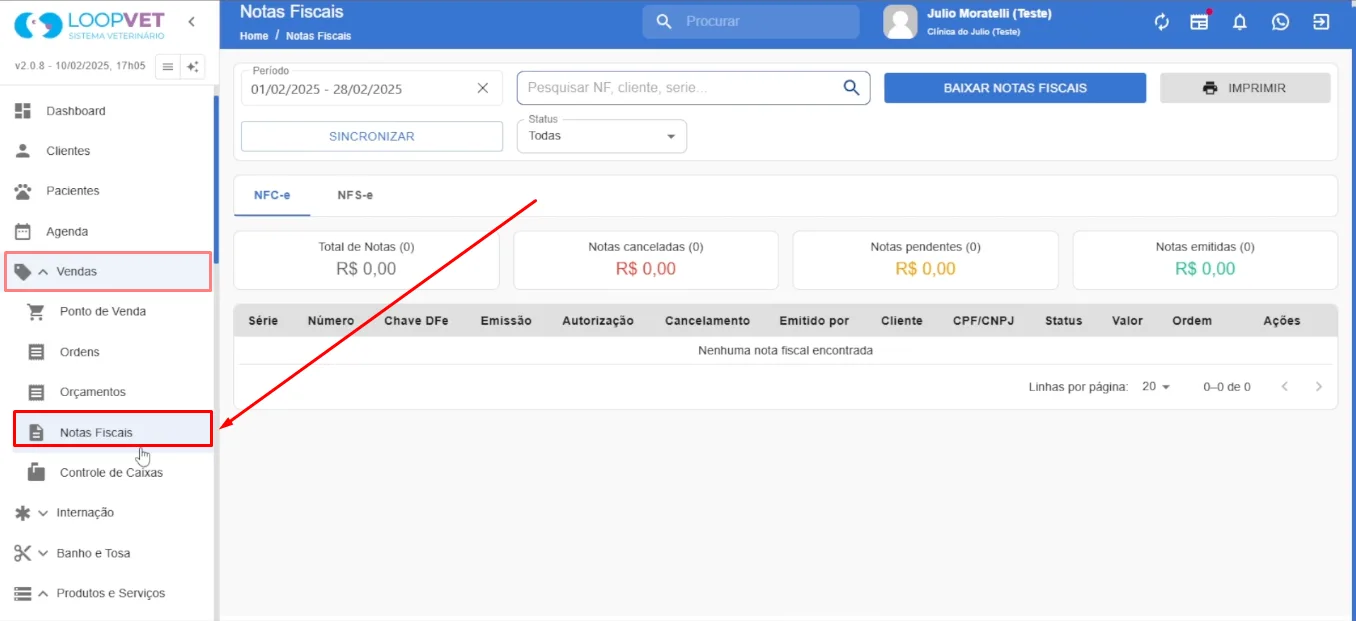Screen dimensions: 1356x621
Task: Switch to NFS-e tab
Action: pyautogui.click(x=355, y=195)
